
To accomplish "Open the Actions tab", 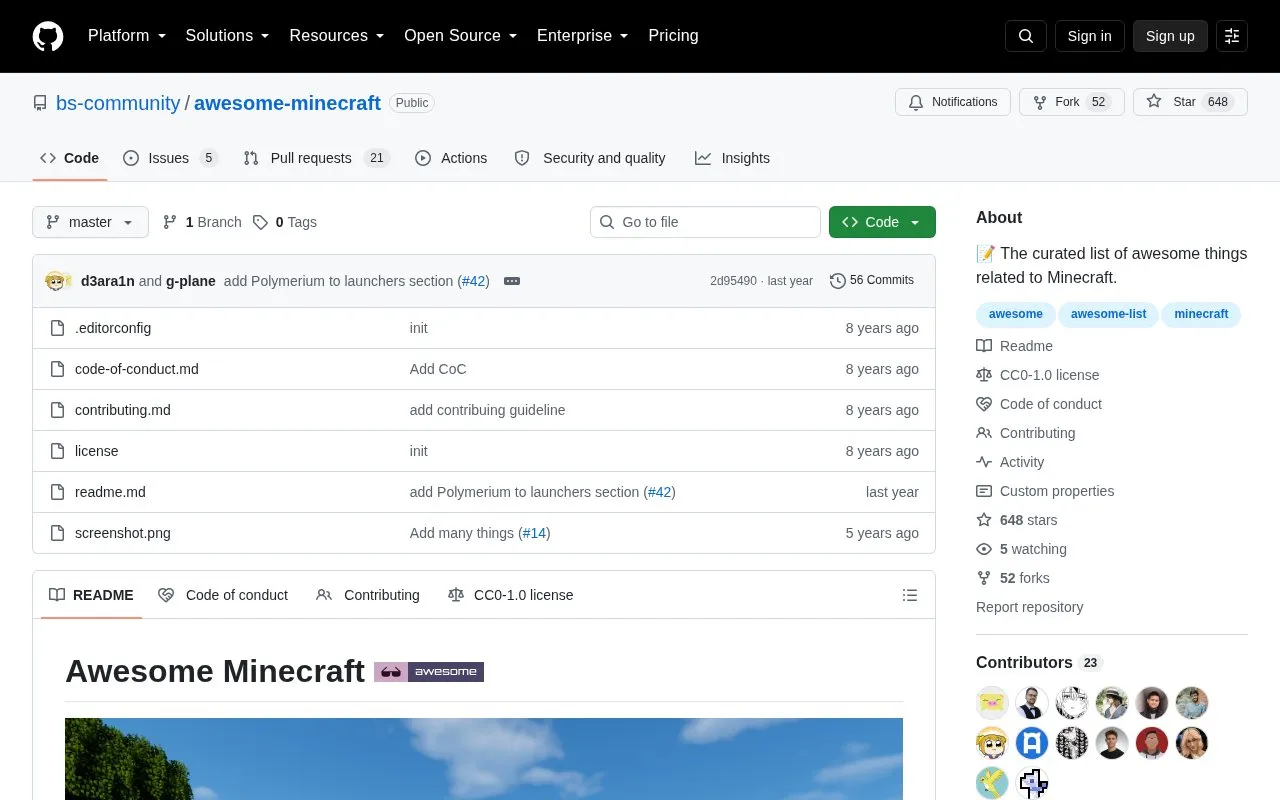I will [451, 158].
